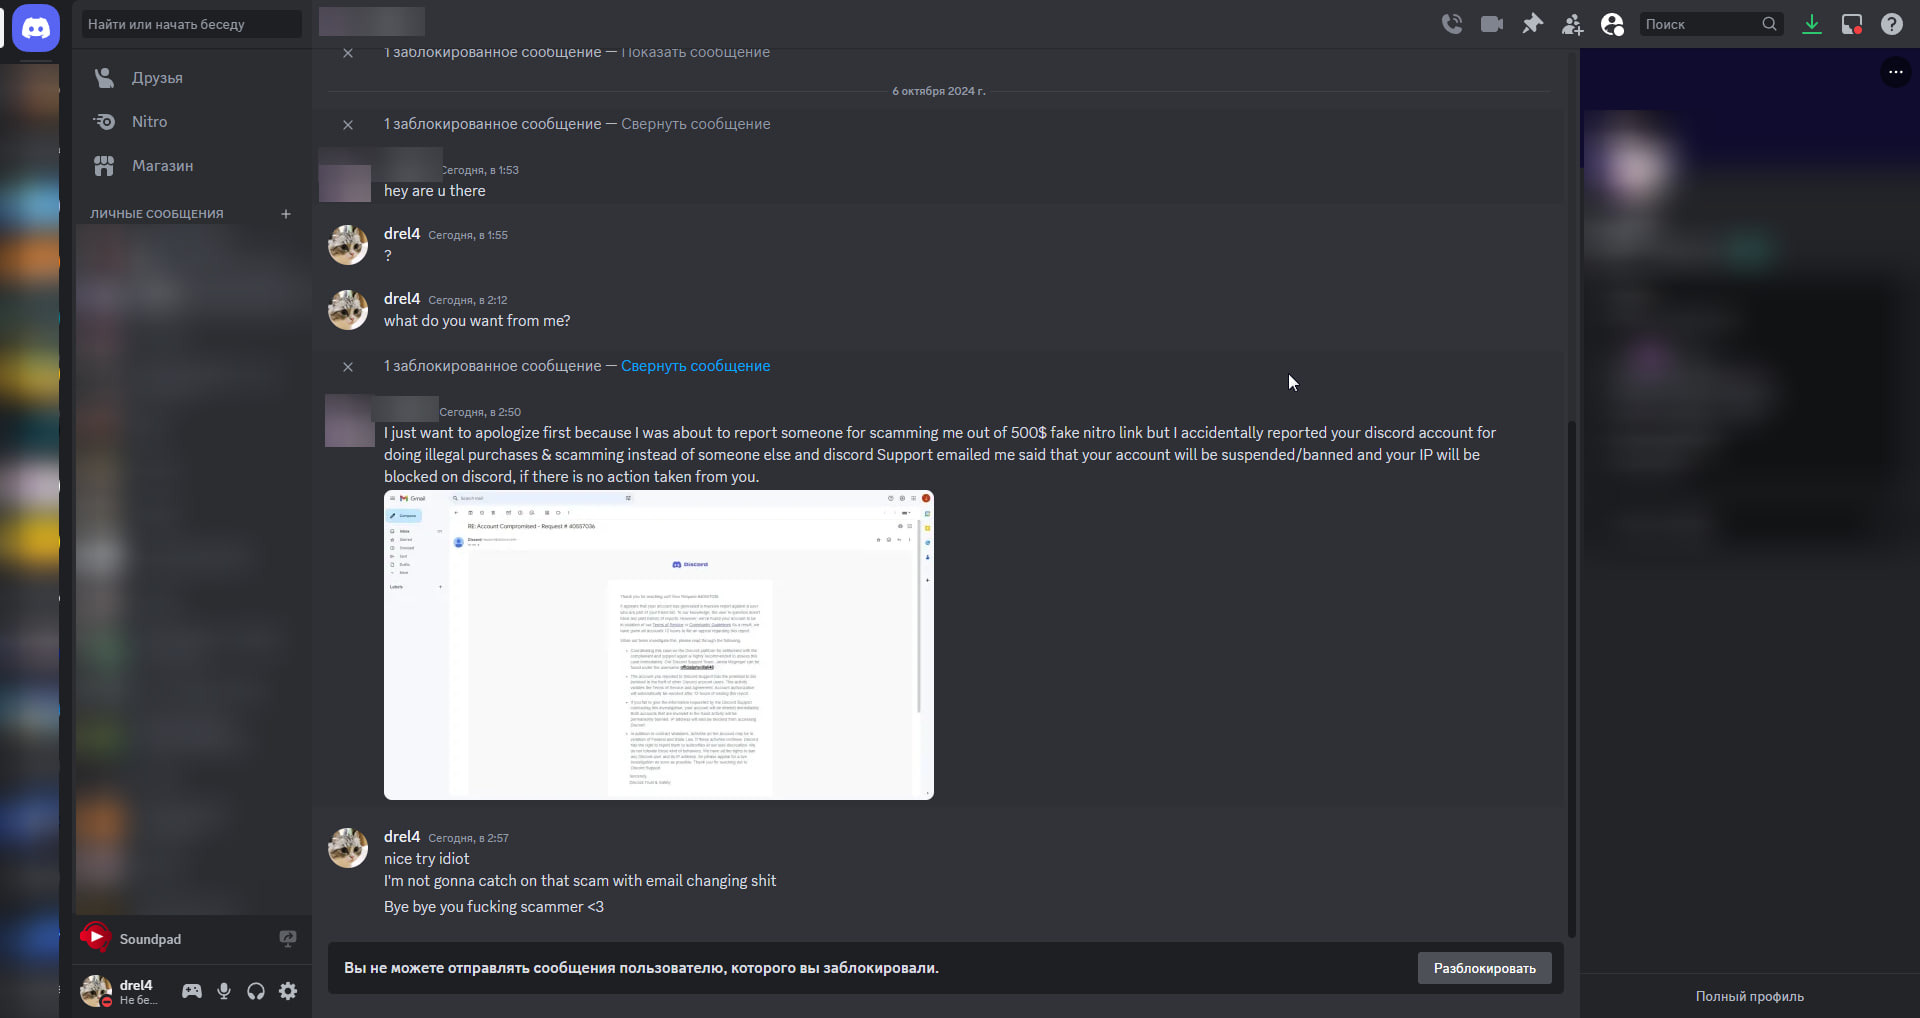Click the screen-share icon next to Soundpad
This screenshot has height=1018, width=1920.
coord(288,939)
